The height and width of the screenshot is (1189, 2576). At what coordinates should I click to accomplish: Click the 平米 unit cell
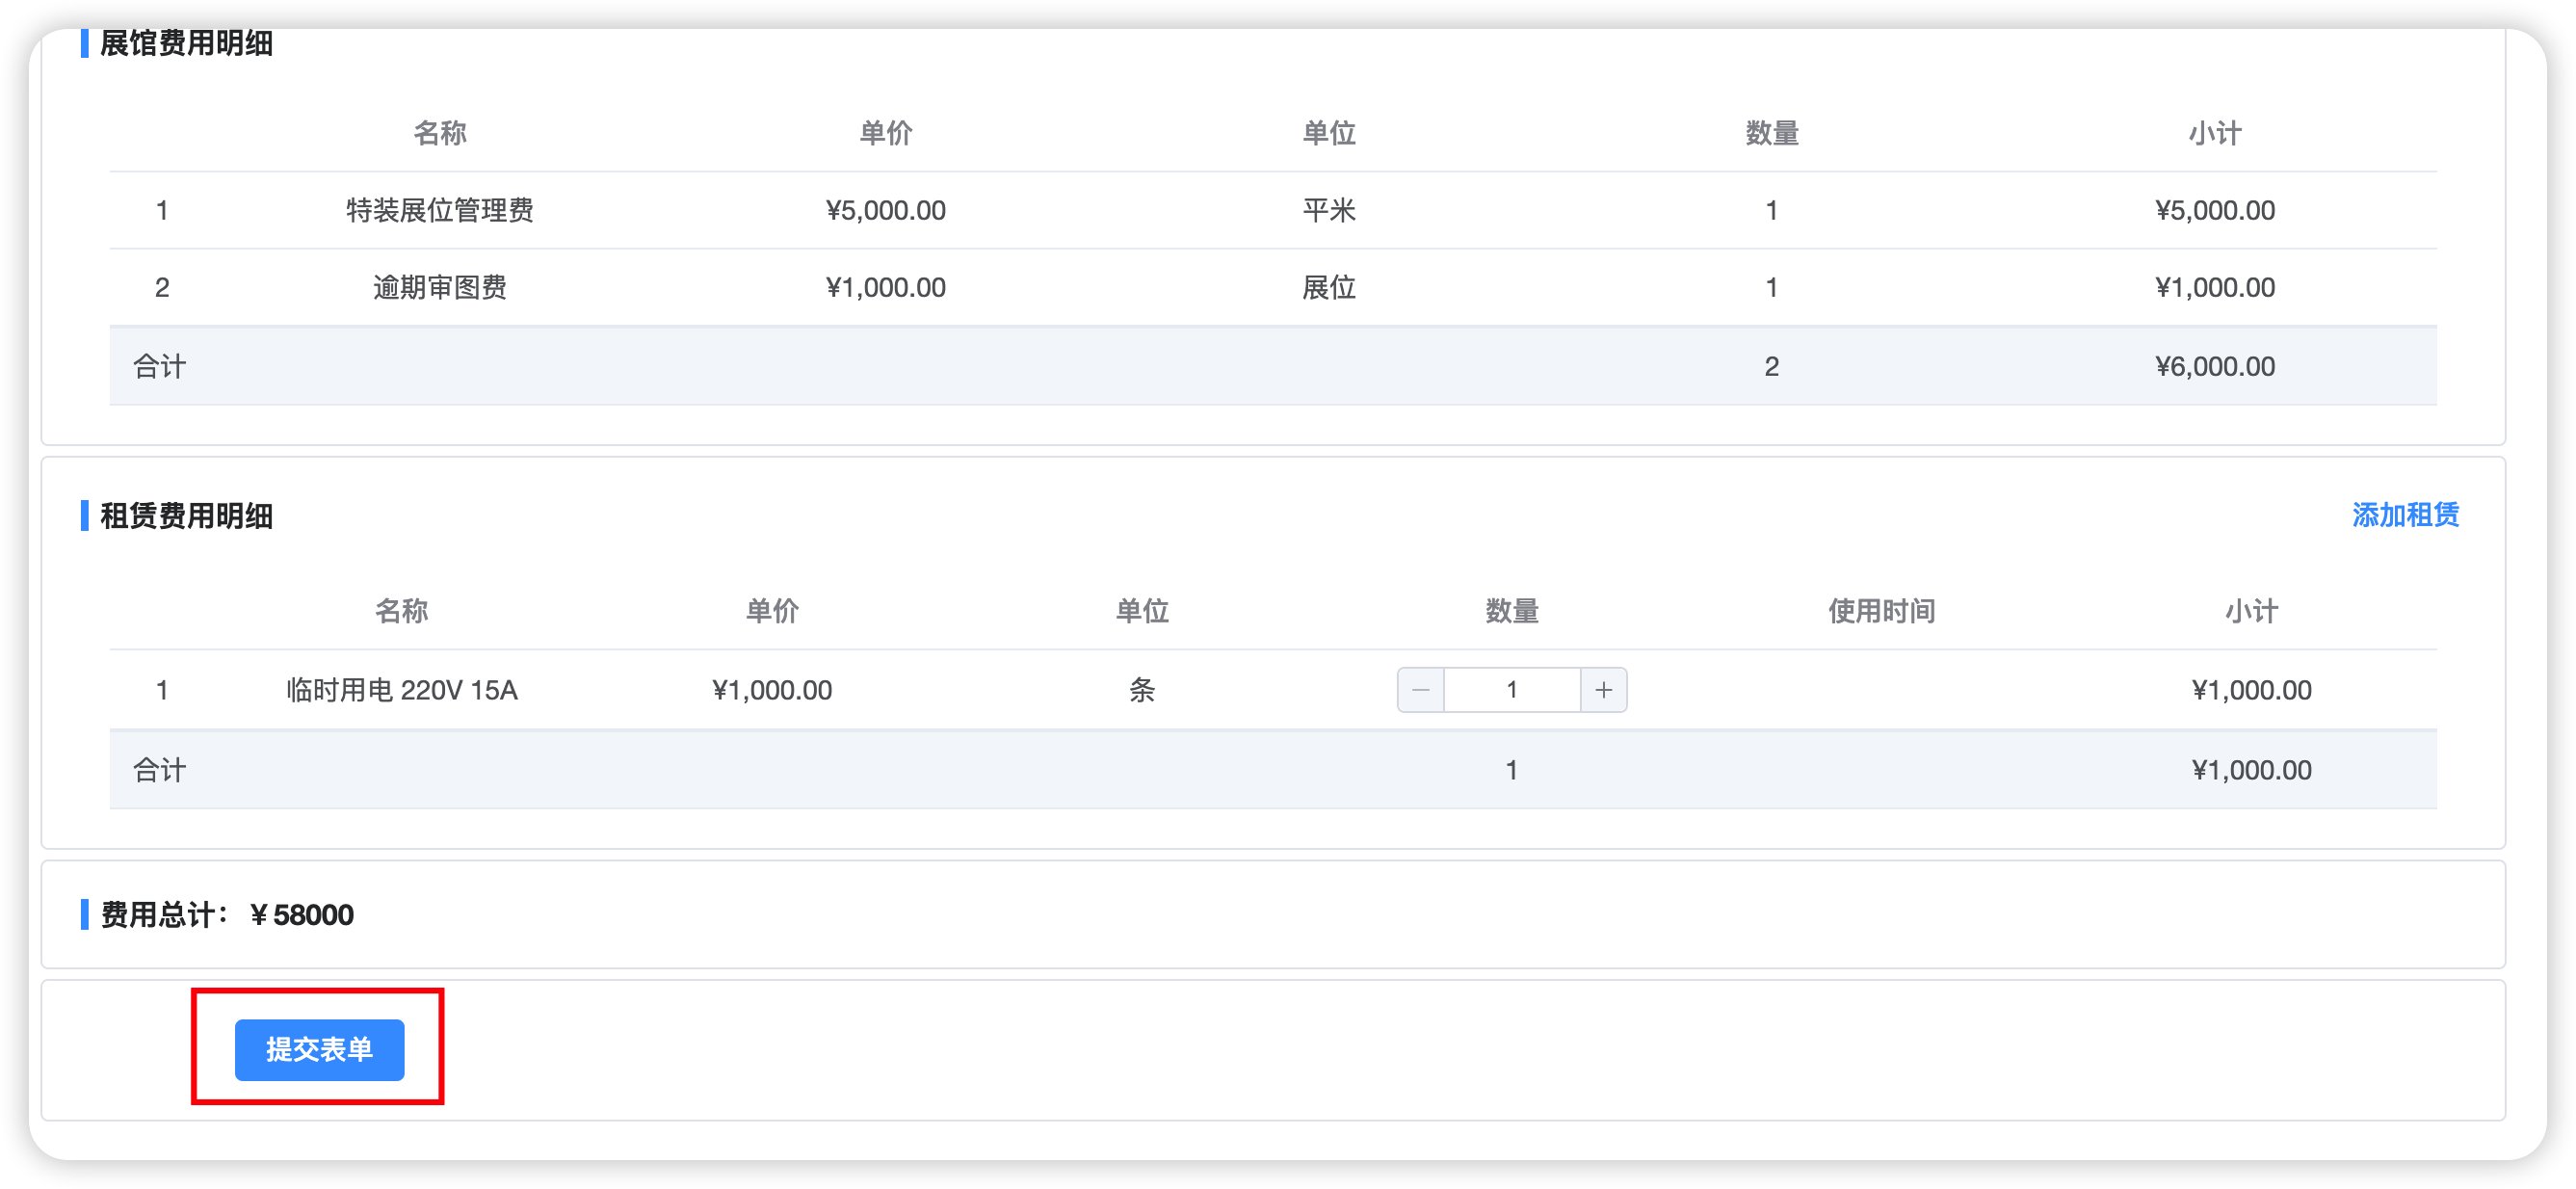[x=1328, y=210]
